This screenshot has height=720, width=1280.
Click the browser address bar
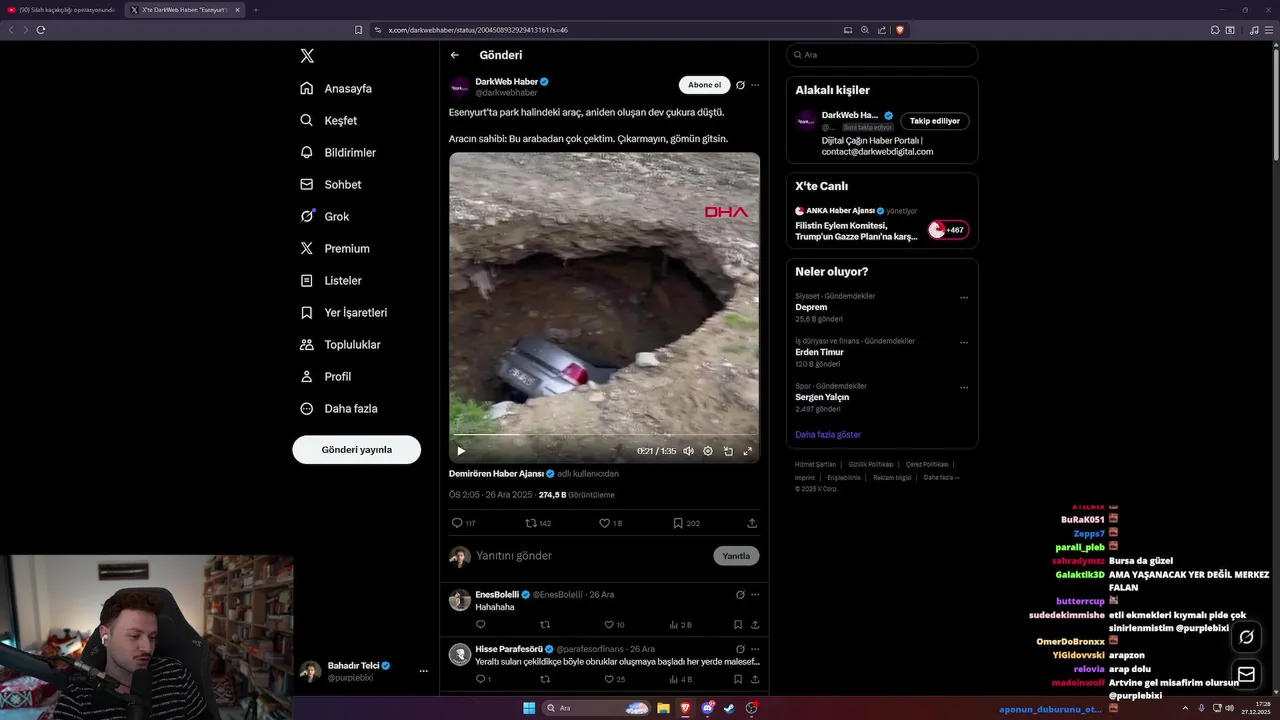click(610, 30)
